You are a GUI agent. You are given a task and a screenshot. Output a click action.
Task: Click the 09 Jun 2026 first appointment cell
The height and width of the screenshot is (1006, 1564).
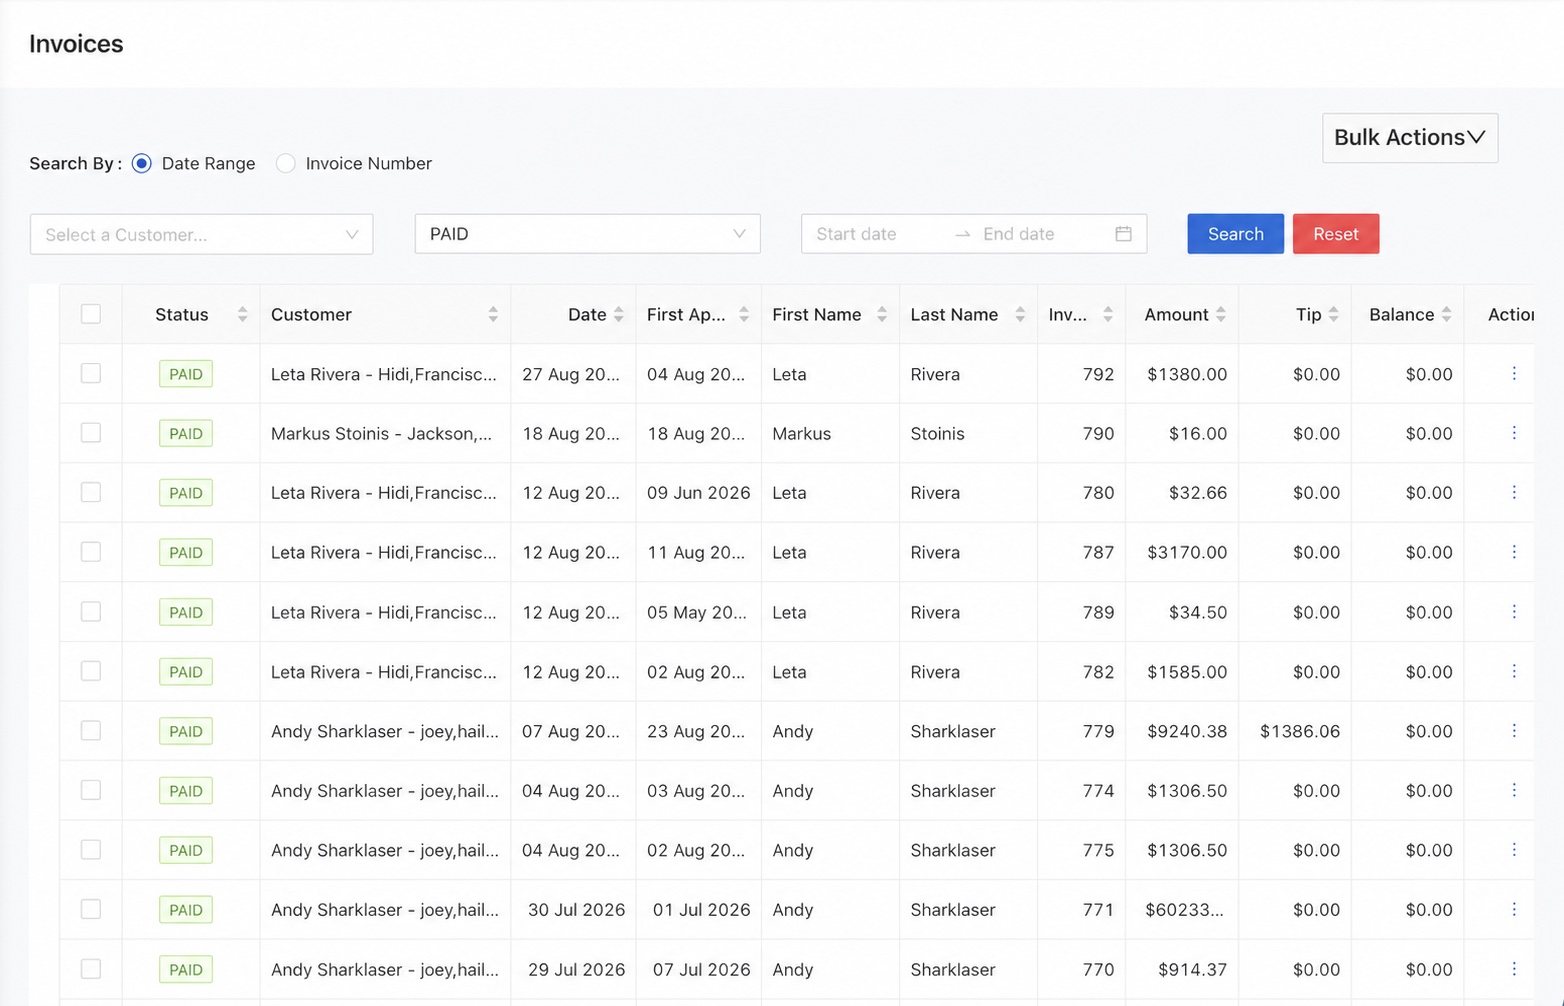tap(699, 492)
